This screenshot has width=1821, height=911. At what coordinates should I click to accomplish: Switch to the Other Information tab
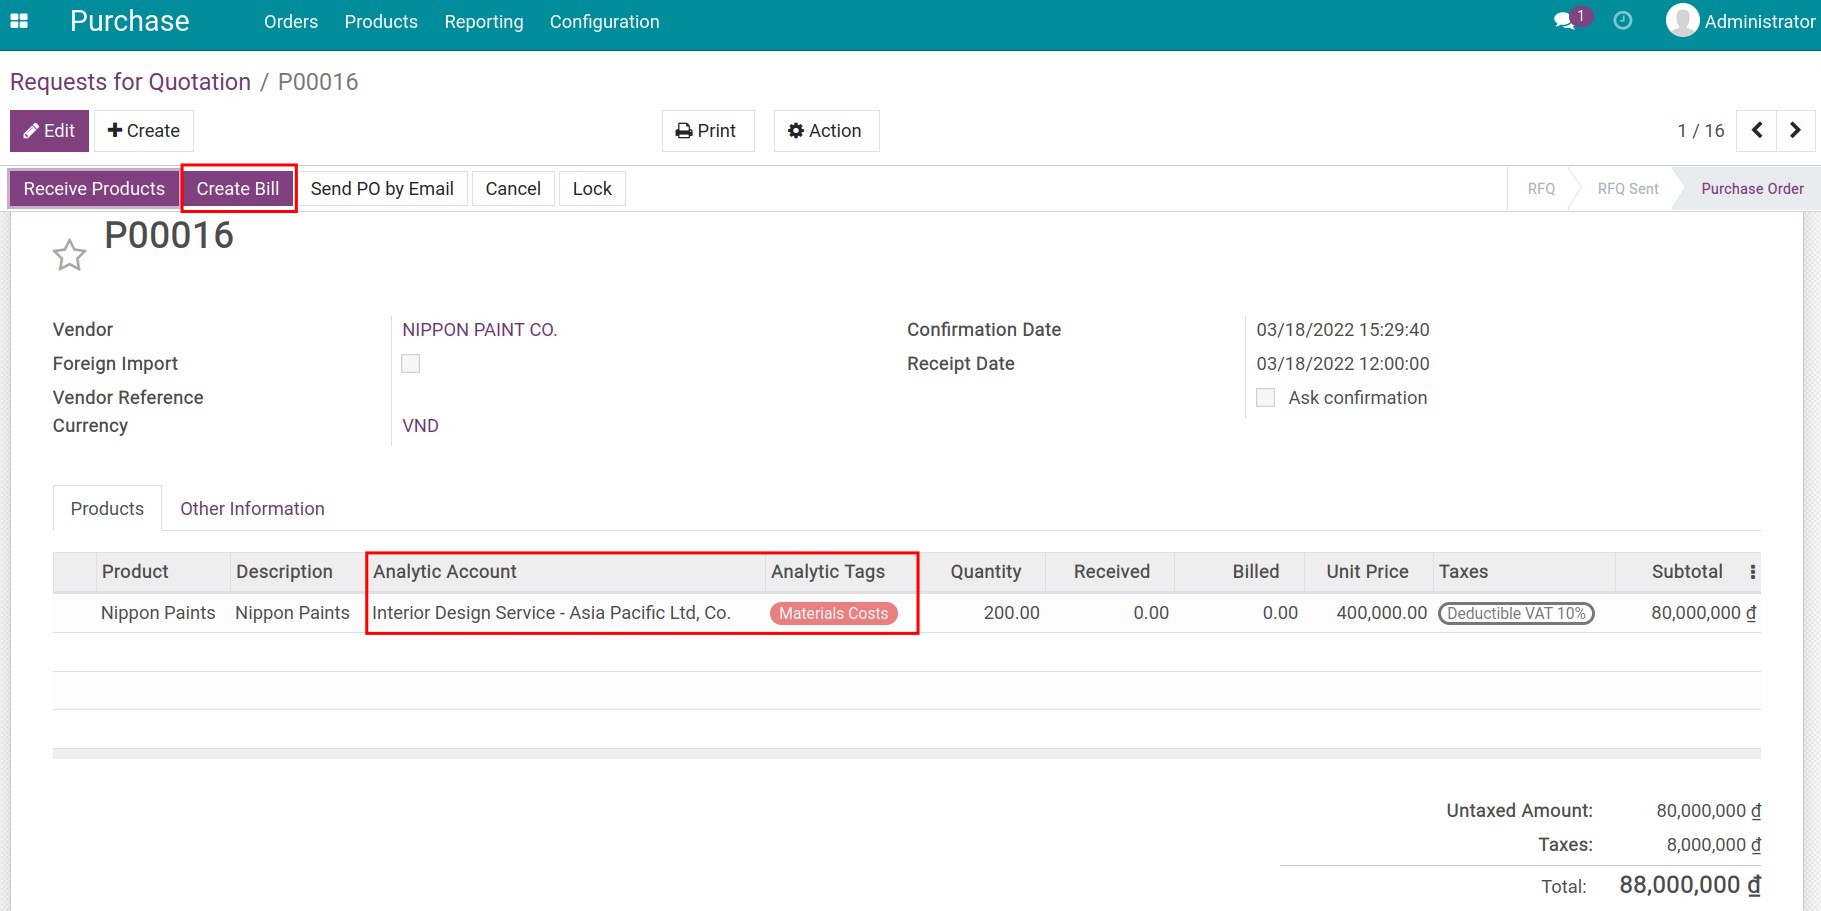(252, 508)
